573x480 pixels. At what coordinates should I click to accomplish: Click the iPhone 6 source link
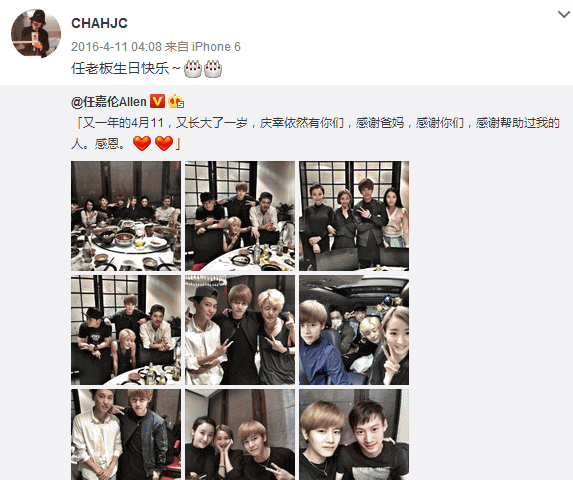pos(216,47)
